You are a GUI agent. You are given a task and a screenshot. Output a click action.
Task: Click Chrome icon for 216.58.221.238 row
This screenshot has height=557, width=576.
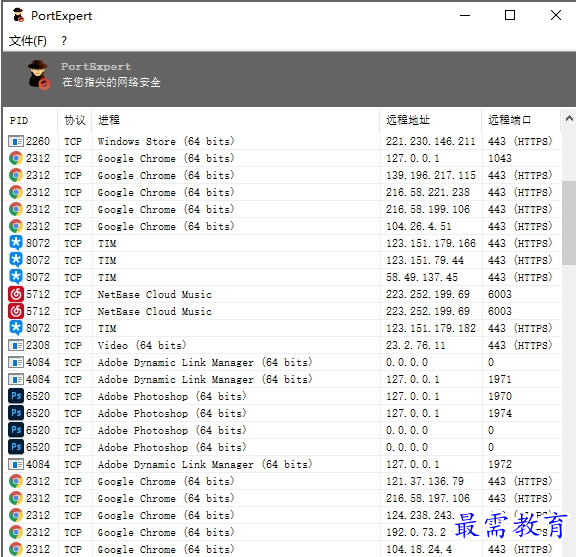point(15,192)
